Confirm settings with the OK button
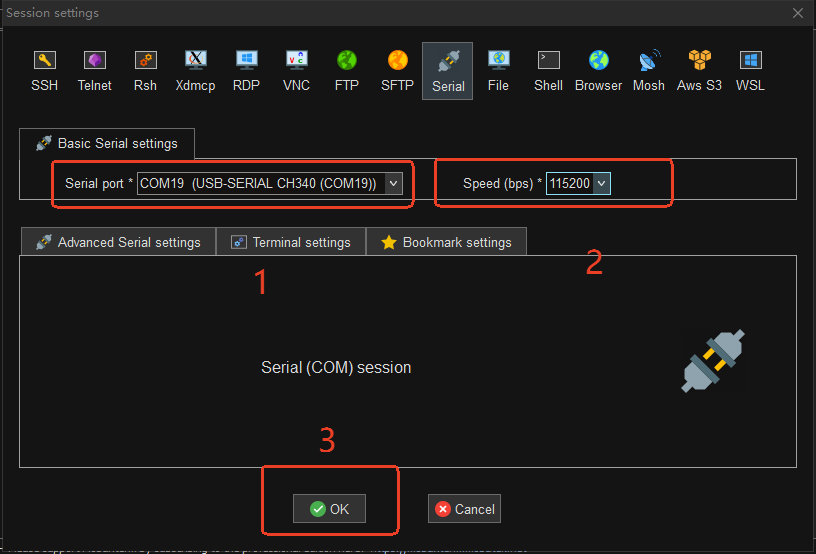Viewport: 816px width, 554px height. pyautogui.click(x=329, y=508)
